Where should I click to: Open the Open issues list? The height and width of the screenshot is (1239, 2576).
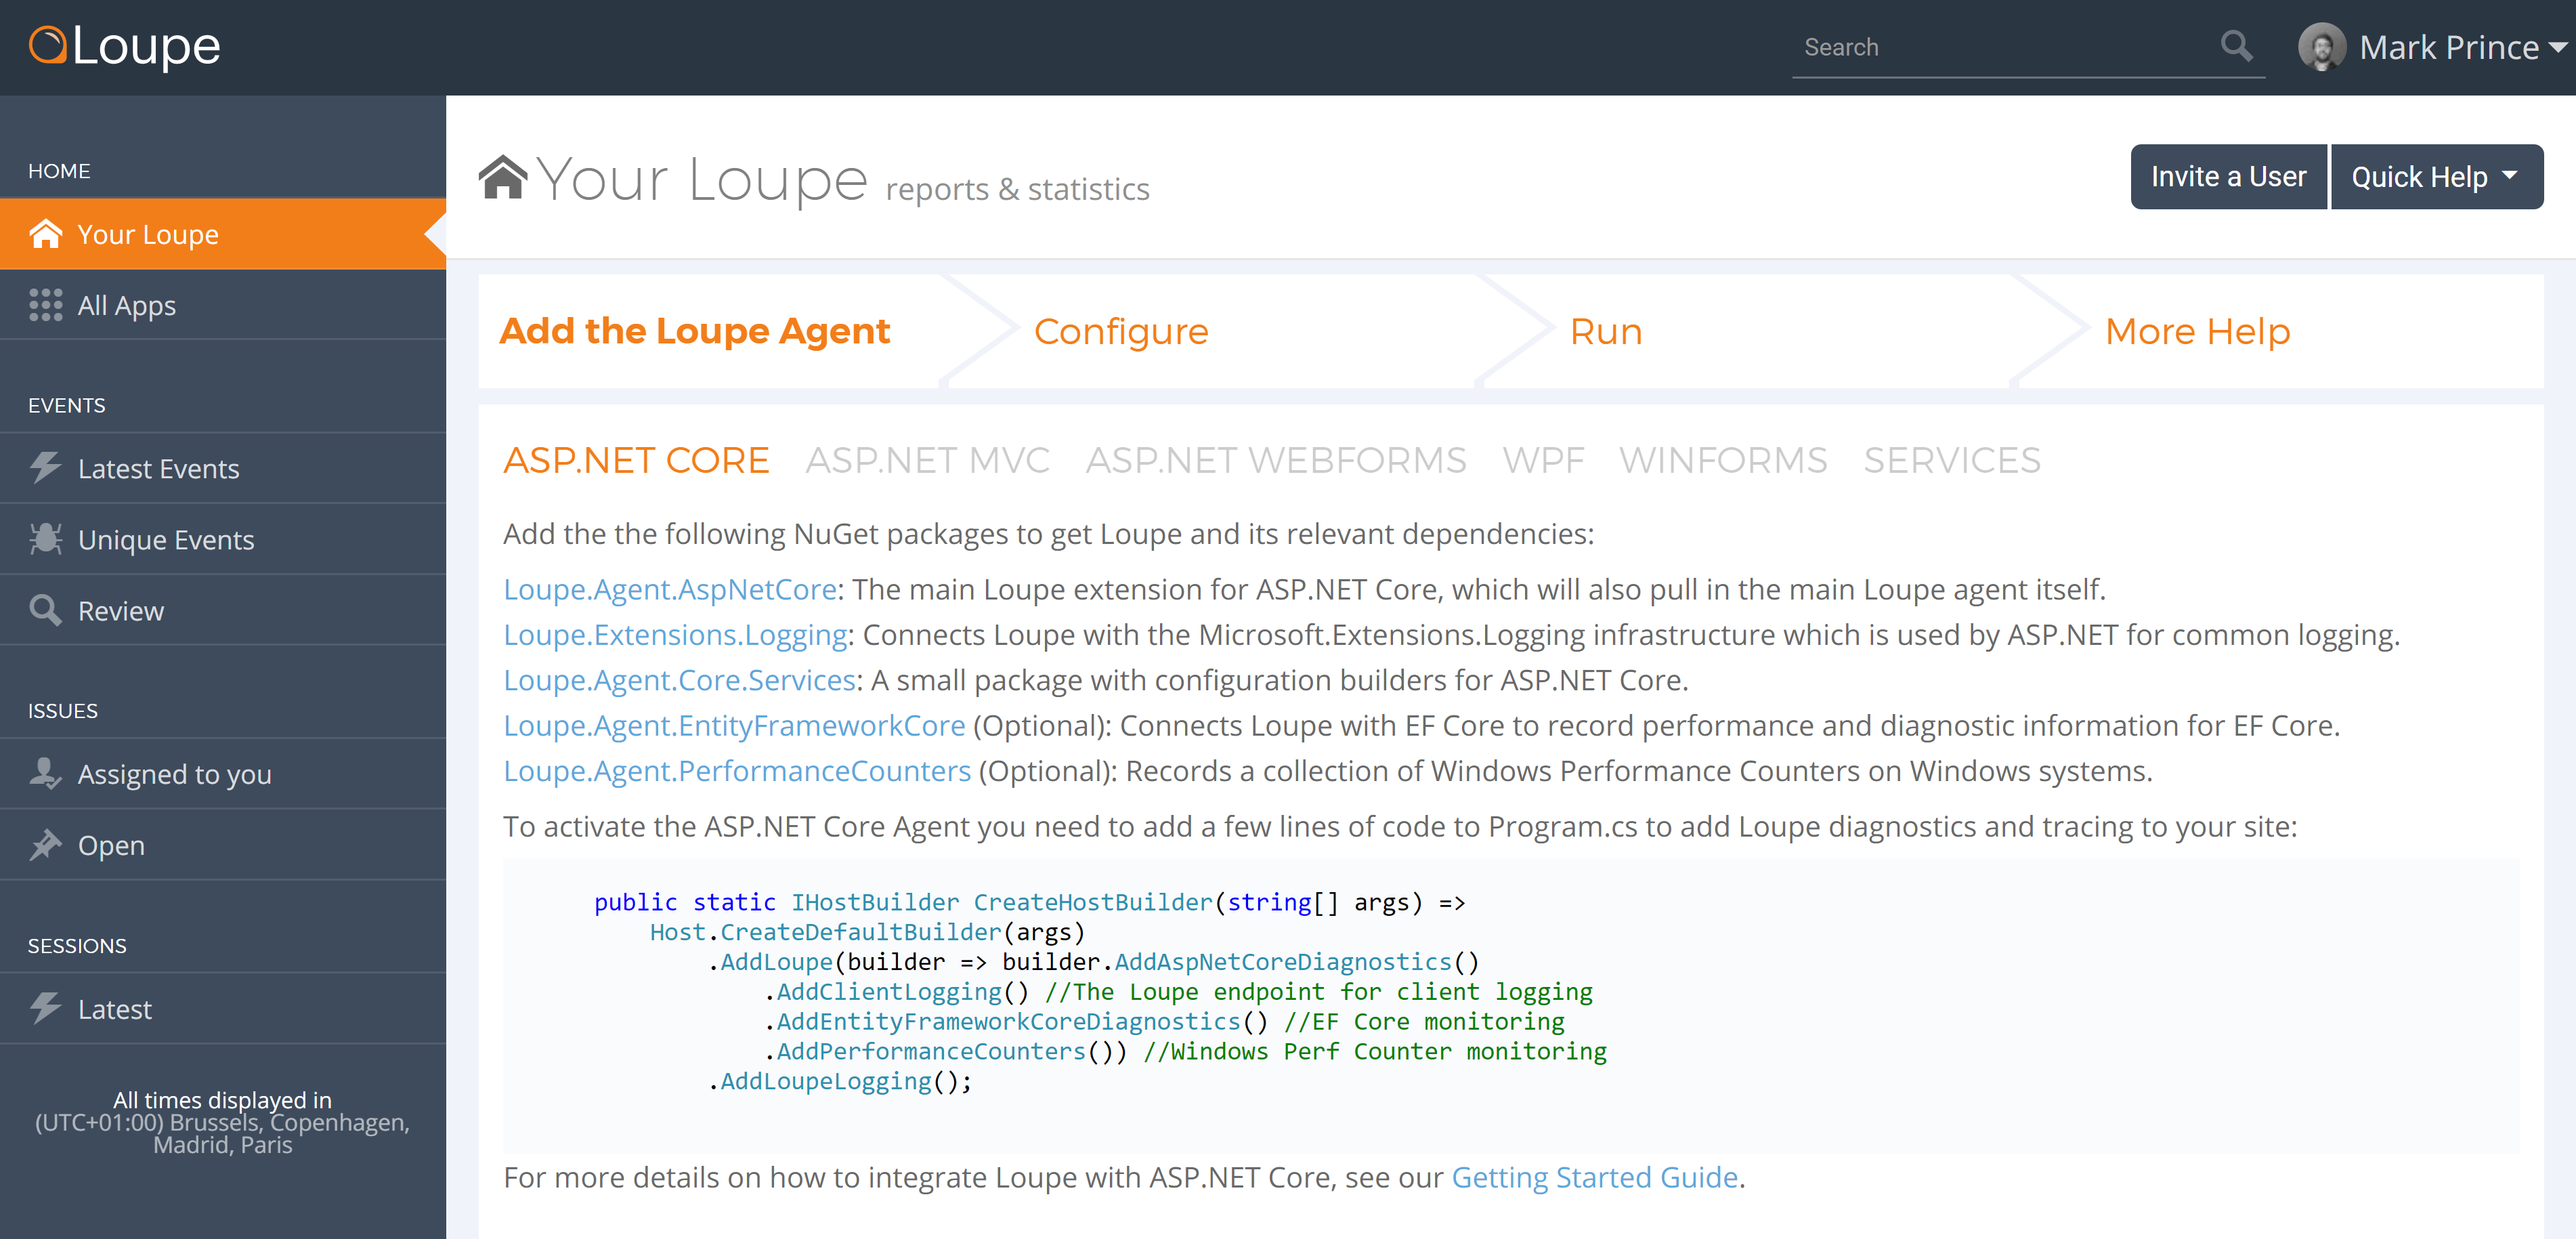point(223,845)
